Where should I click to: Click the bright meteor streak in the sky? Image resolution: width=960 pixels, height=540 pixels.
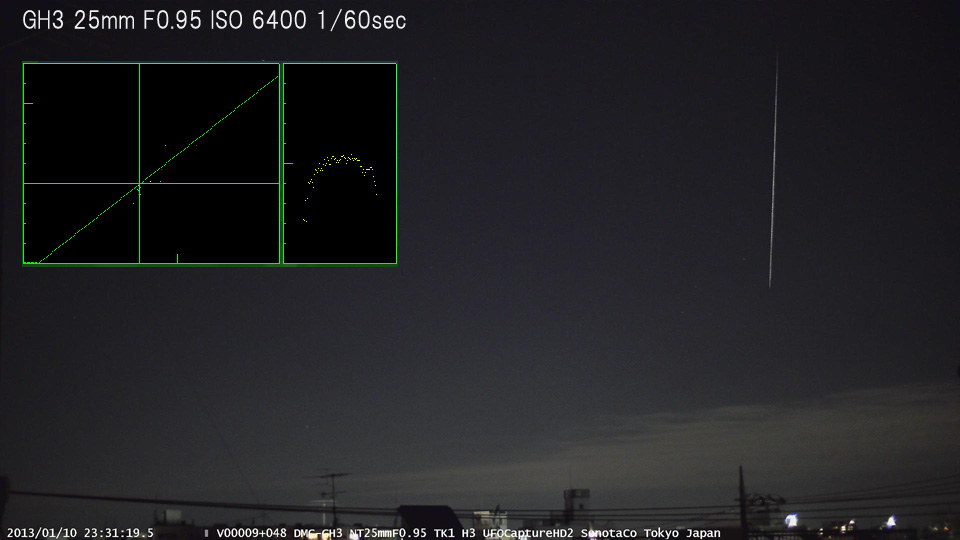[x=773, y=170]
